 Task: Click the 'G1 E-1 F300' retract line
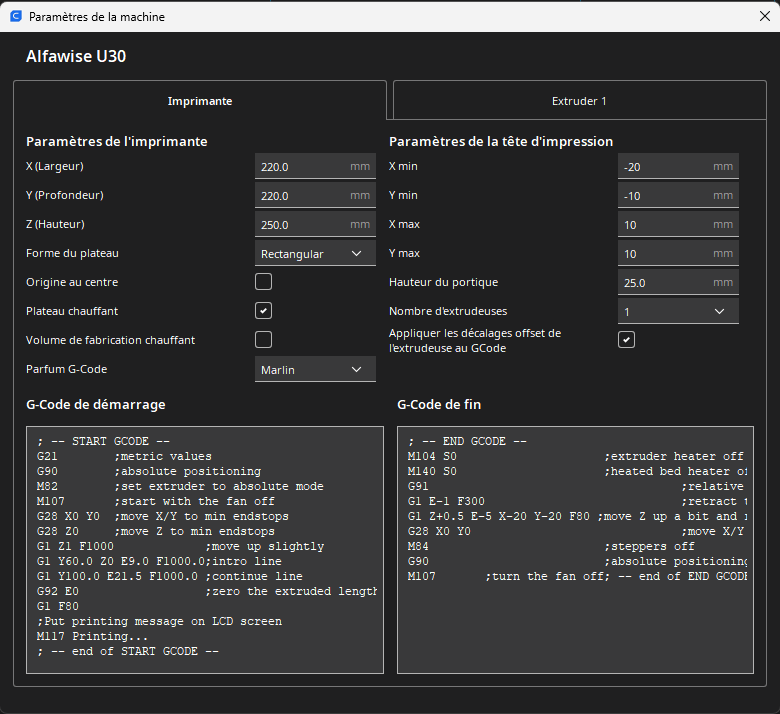pyautogui.click(x=577, y=501)
